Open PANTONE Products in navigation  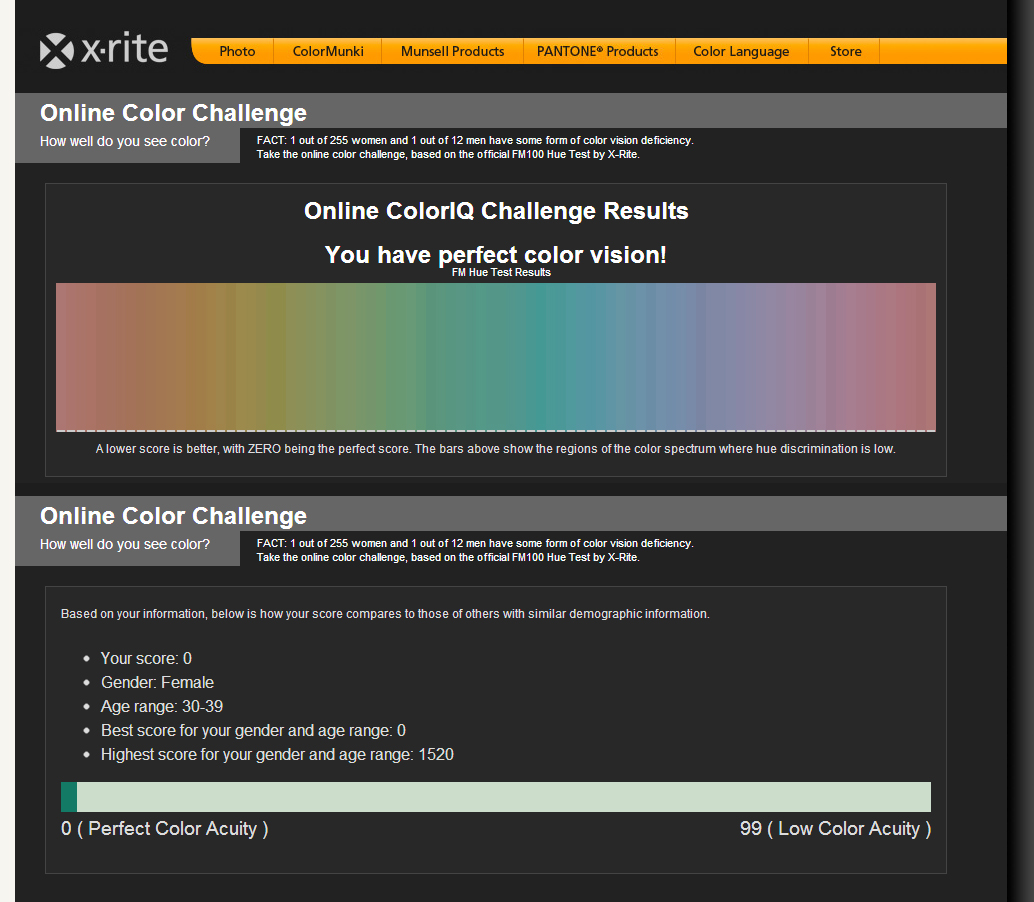tap(597, 51)
